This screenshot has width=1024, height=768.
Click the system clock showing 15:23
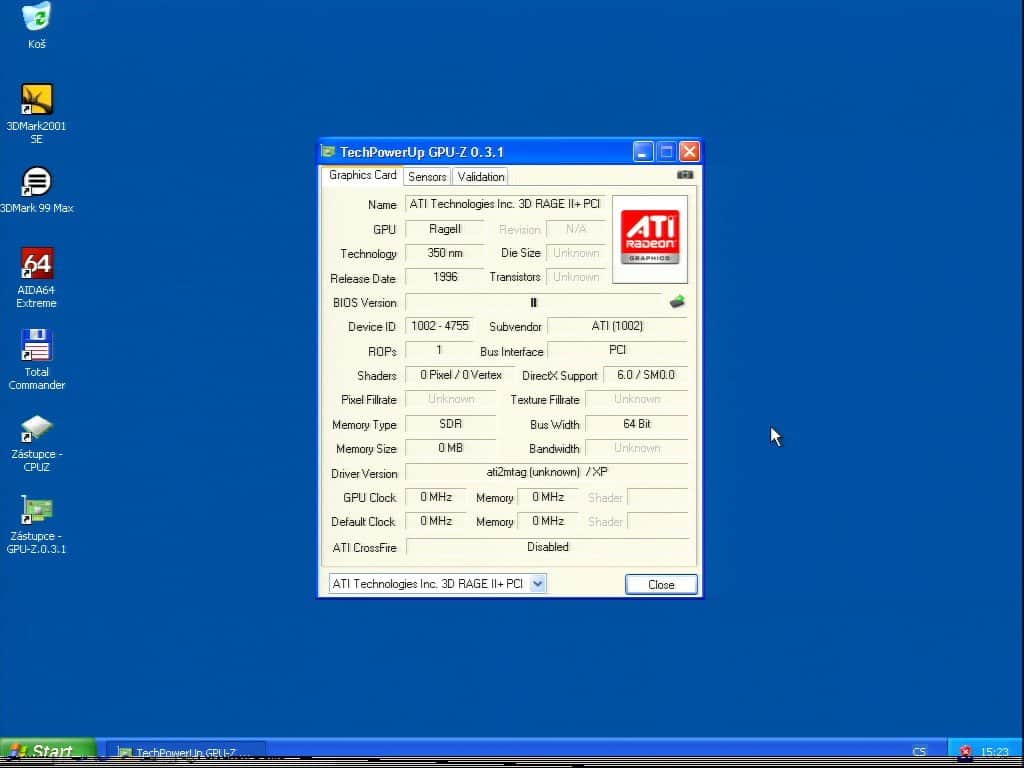pos(994,752)
